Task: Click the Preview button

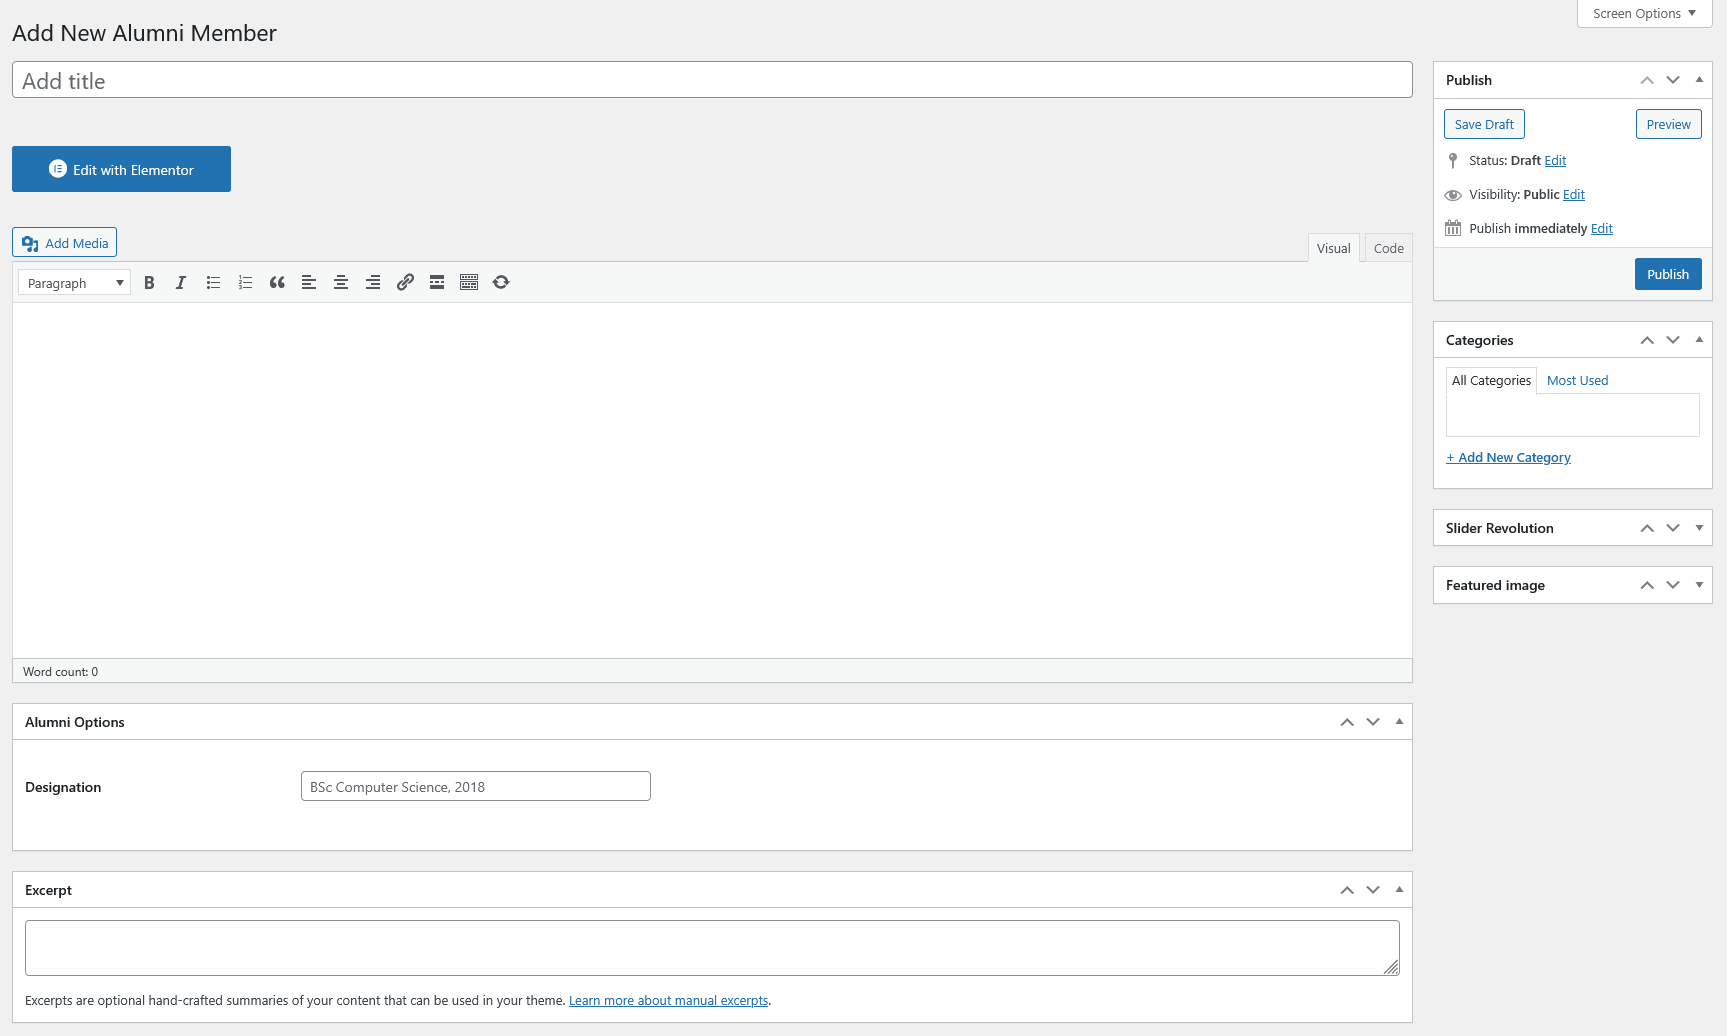Action: click(x=1668, y=124)
